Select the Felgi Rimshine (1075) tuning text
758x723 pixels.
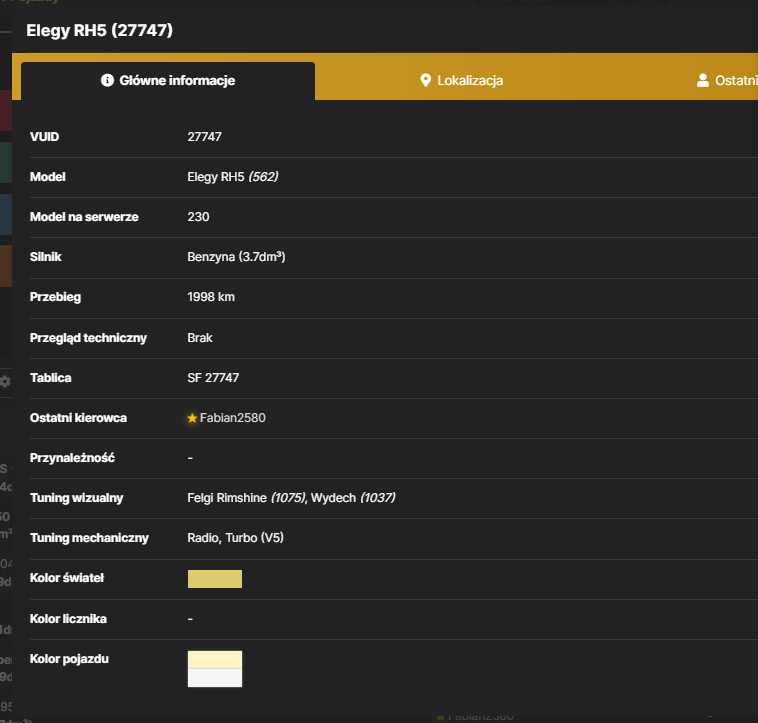246,498
